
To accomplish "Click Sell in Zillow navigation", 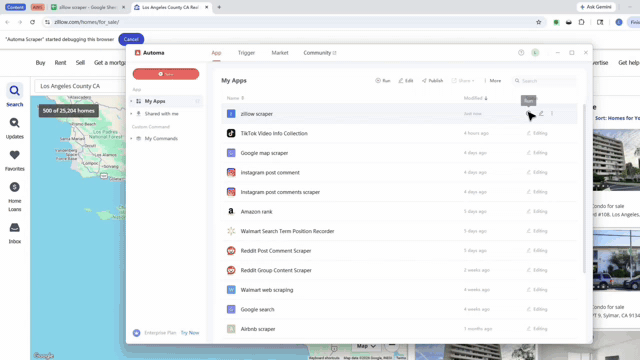I will coord(80,62).
